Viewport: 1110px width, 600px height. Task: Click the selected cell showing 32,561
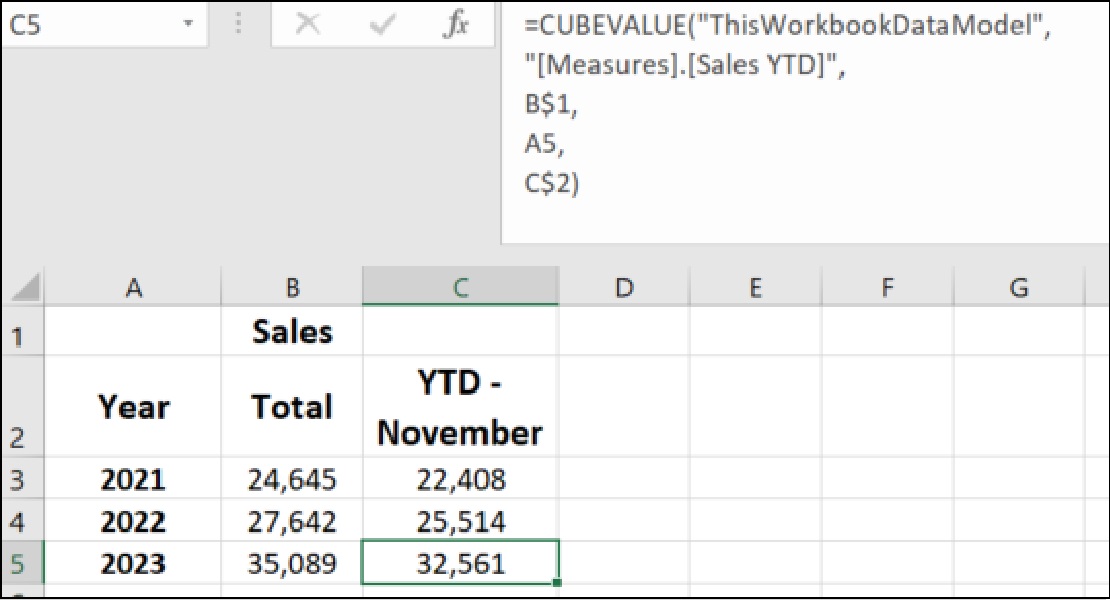click(460, 563)
